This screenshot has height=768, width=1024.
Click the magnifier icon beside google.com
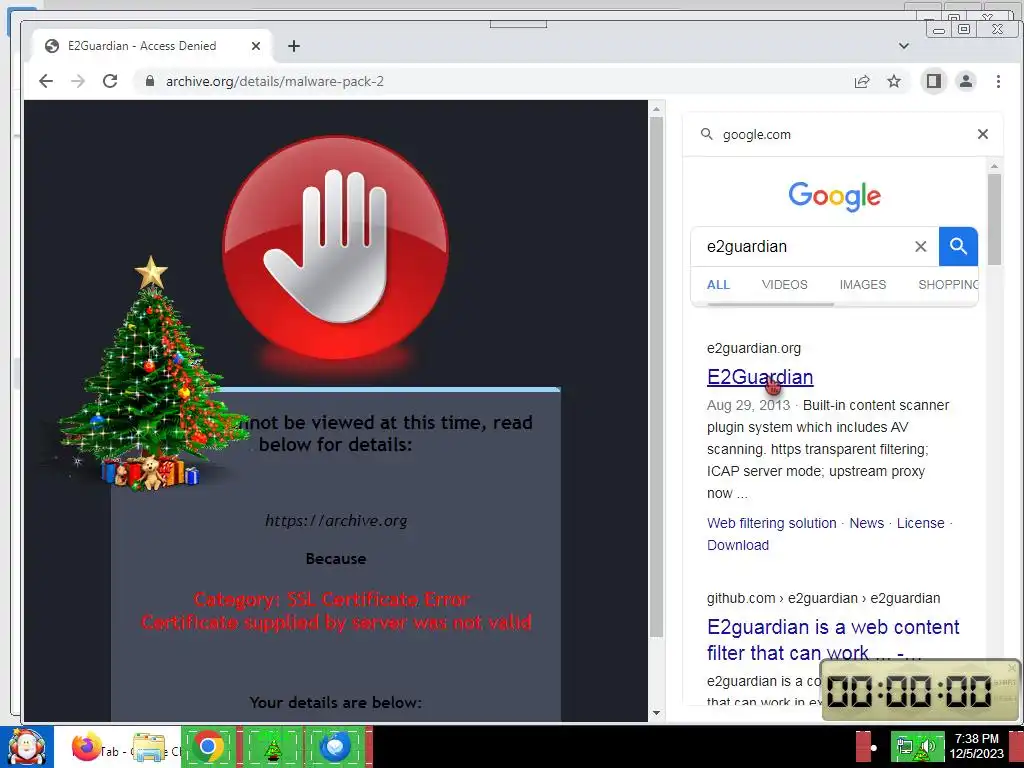point(707,134)
